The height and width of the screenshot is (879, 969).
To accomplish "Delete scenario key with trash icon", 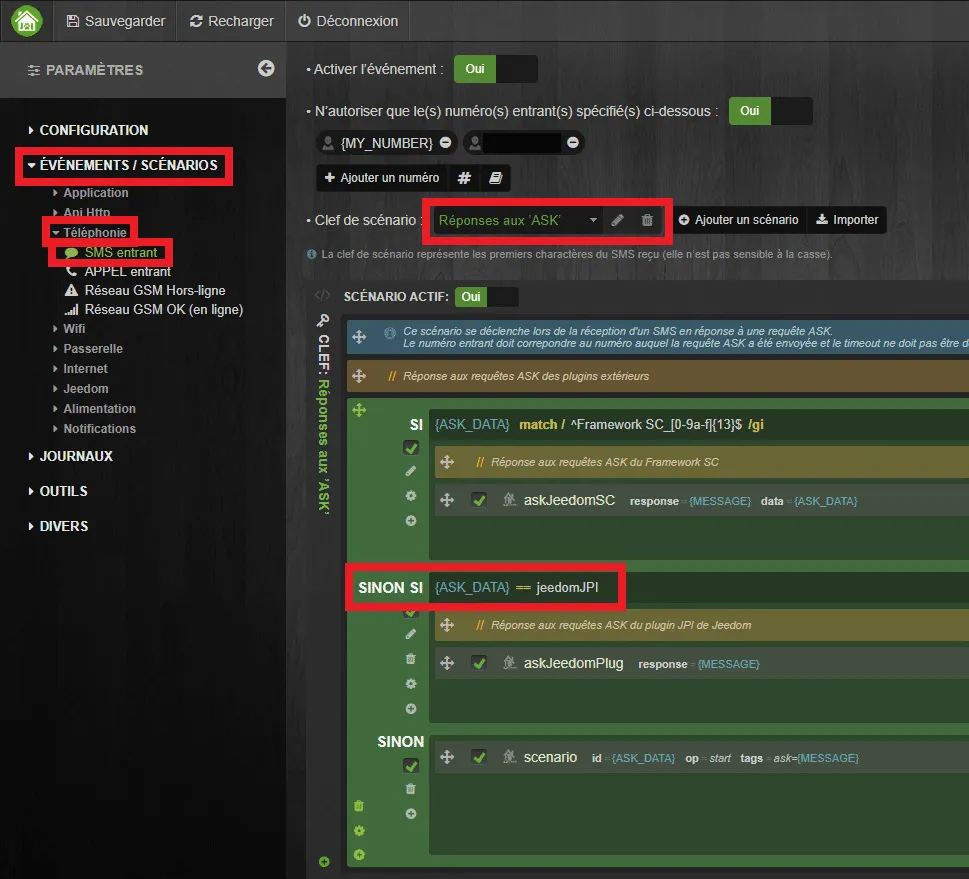I will [x=647, y=220].
